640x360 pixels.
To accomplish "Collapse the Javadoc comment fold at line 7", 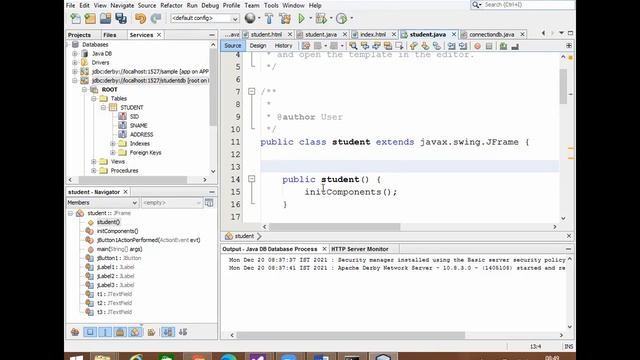I will [251, 91].
